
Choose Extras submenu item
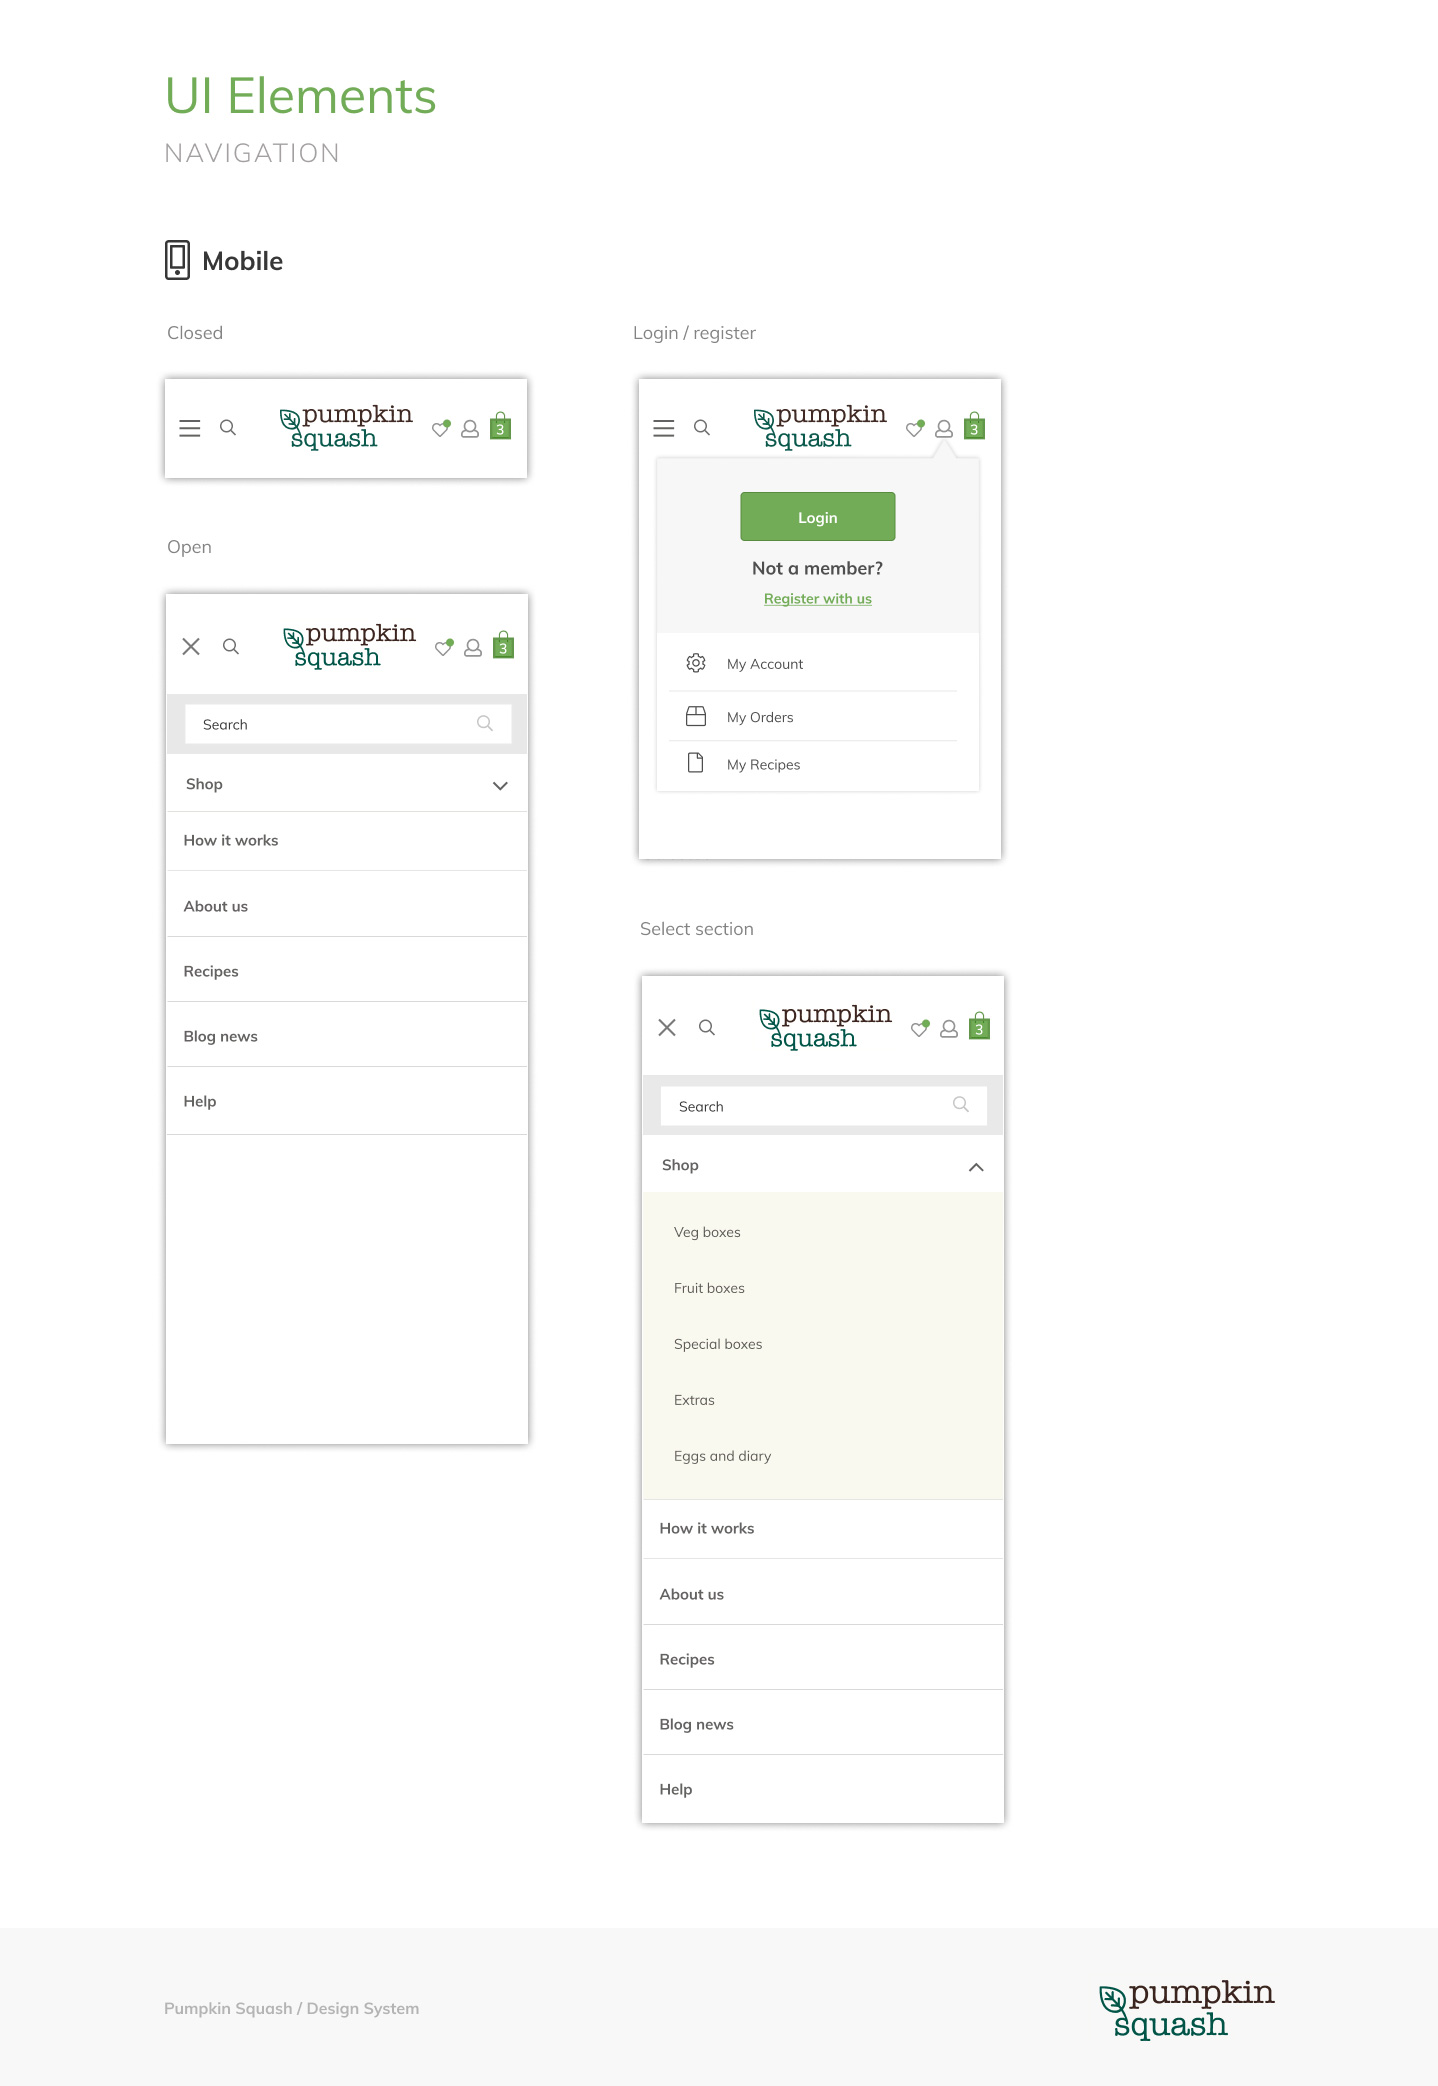click(694, 1400)
